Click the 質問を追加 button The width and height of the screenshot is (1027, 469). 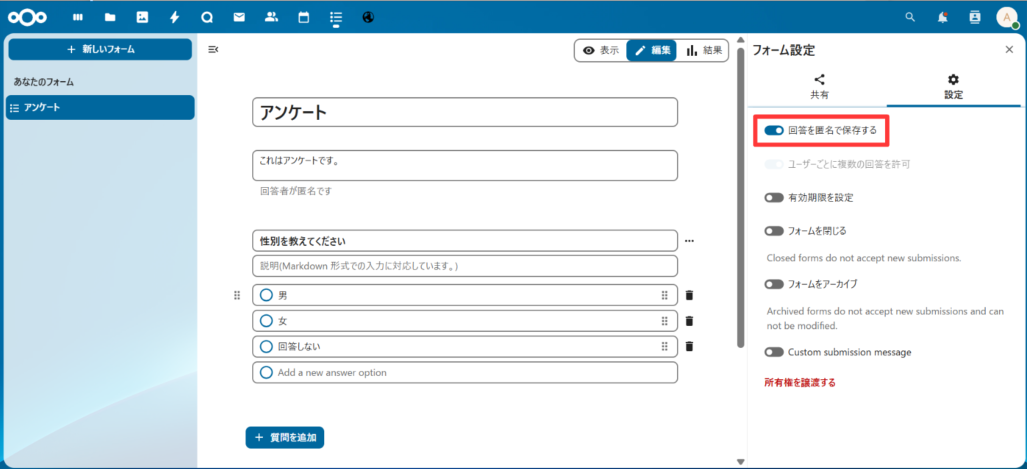pyautogui.click(x=285, y=437)
